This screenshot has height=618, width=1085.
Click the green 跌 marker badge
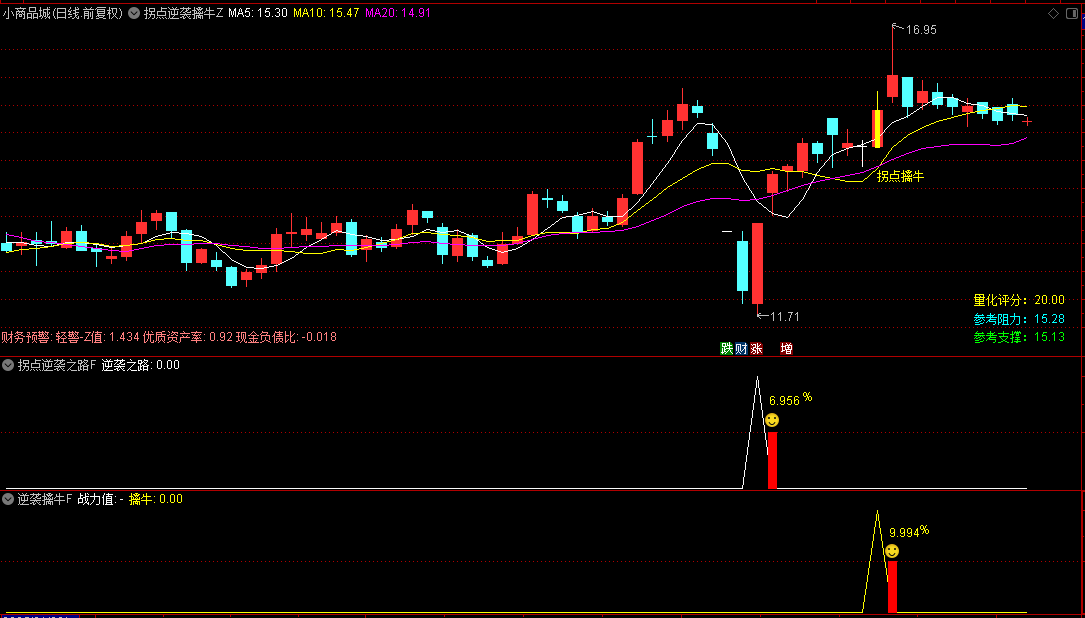(727, 349)
